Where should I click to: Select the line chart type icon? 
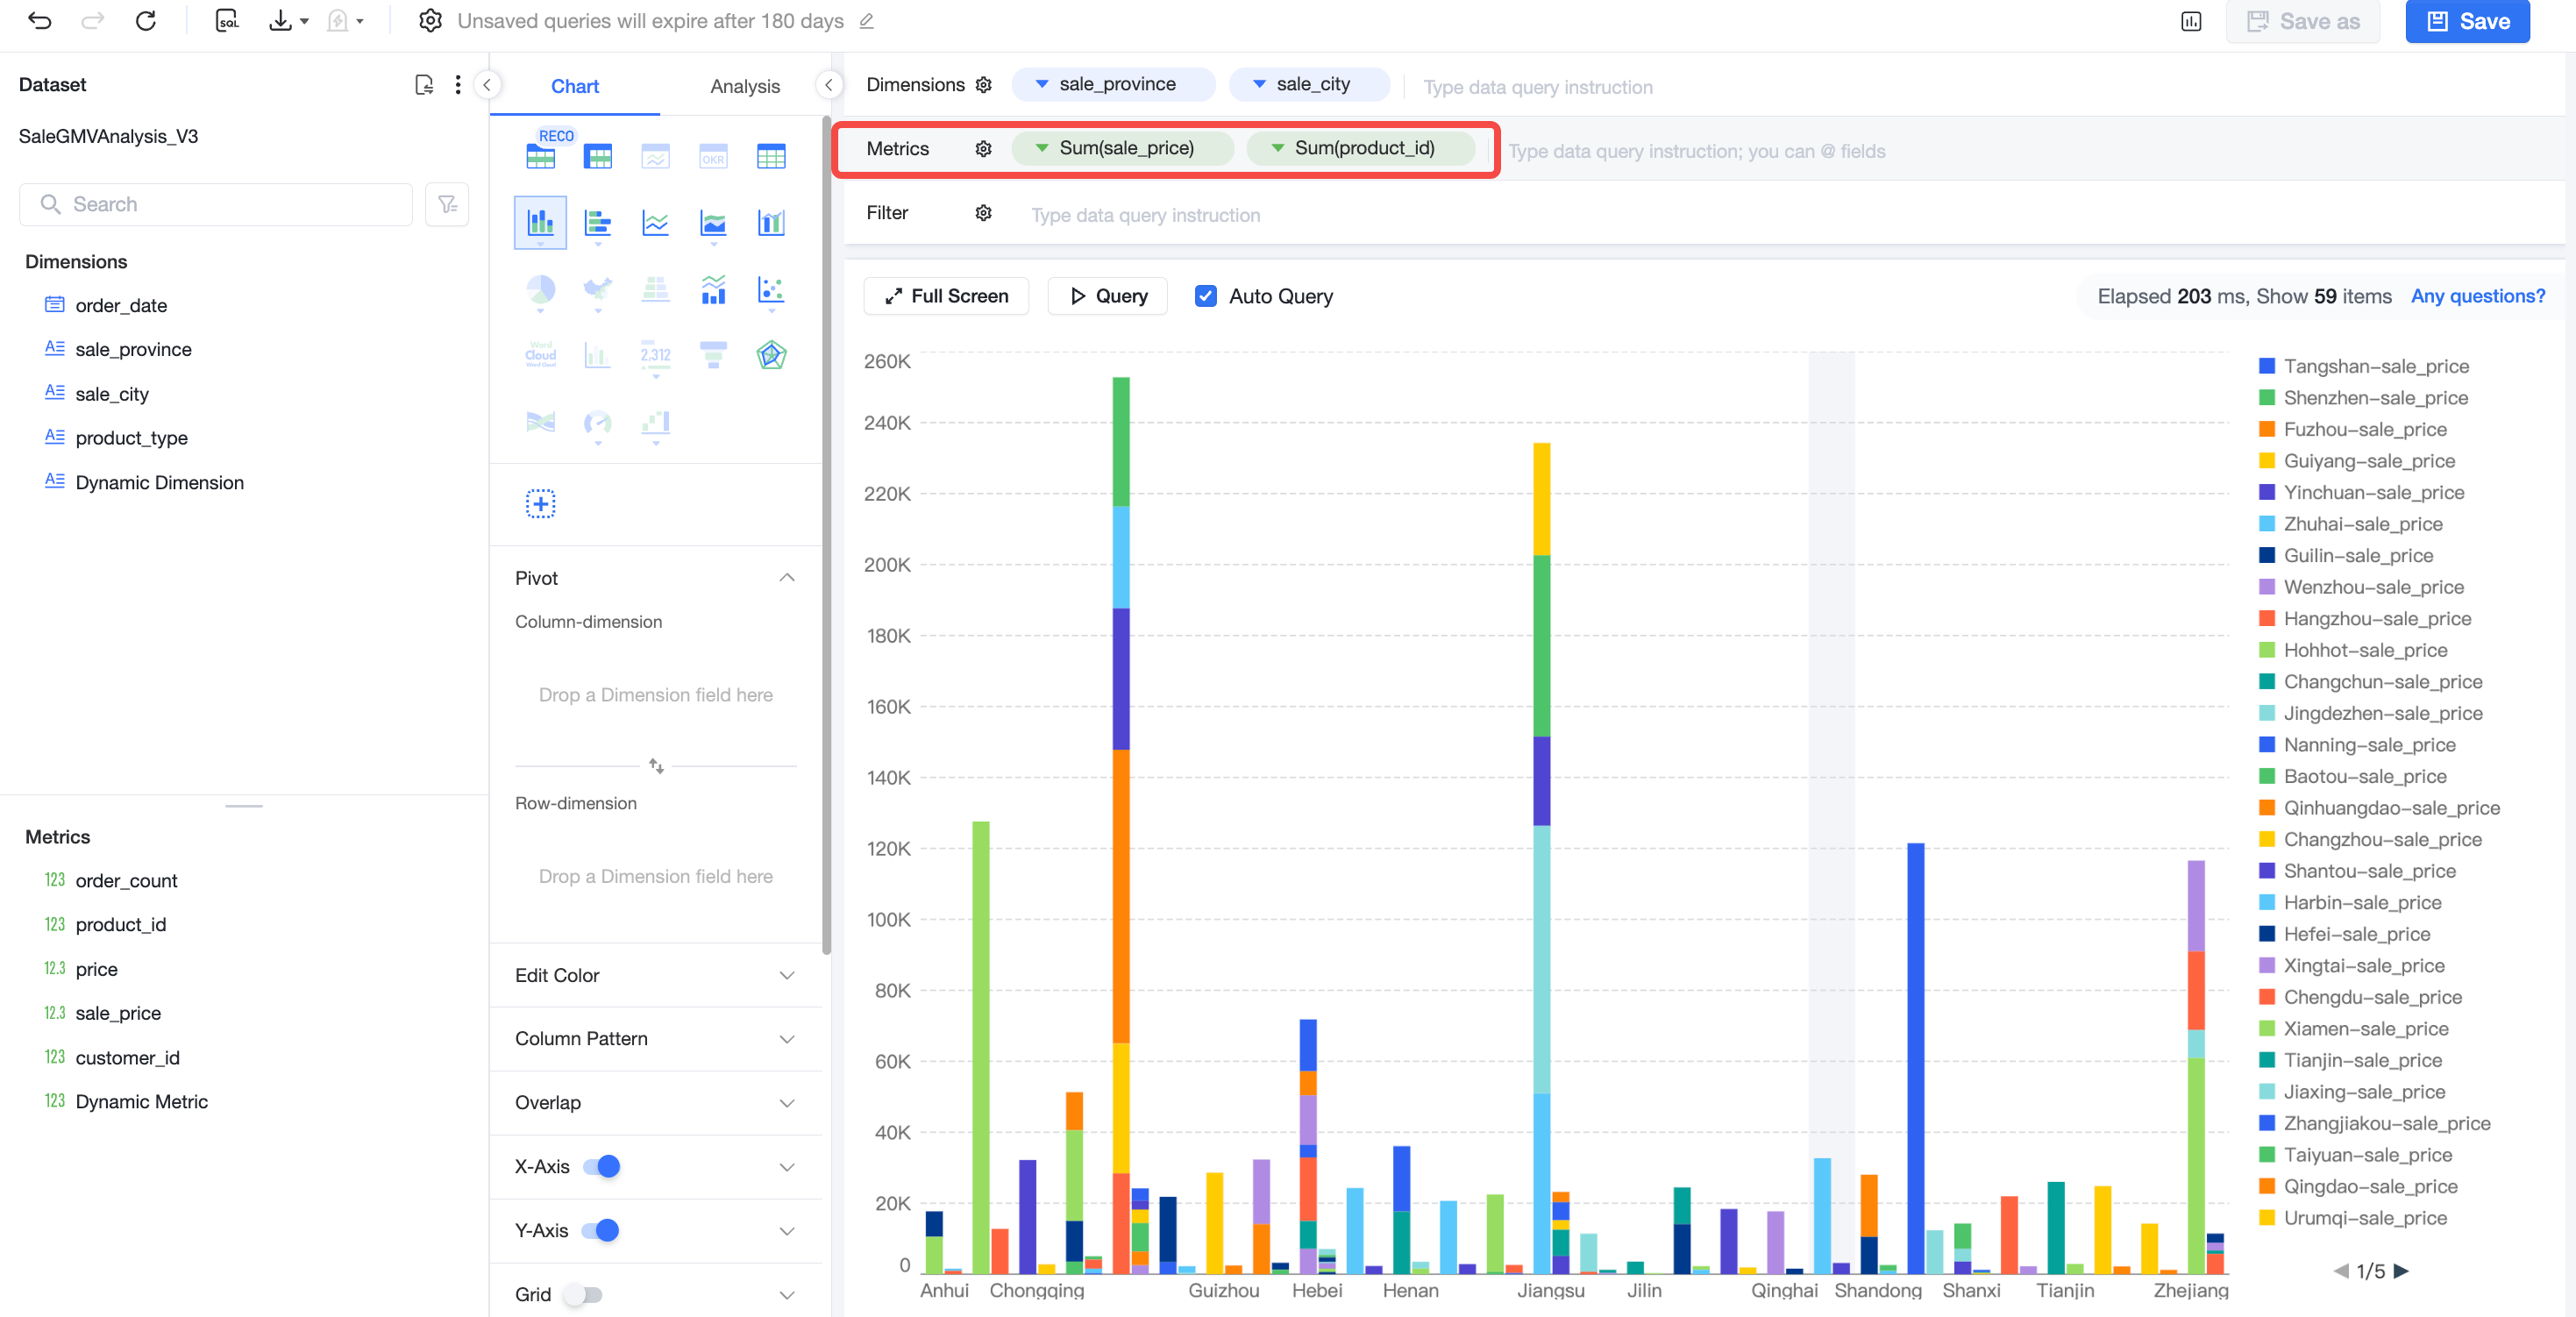[x=656, y=222]
